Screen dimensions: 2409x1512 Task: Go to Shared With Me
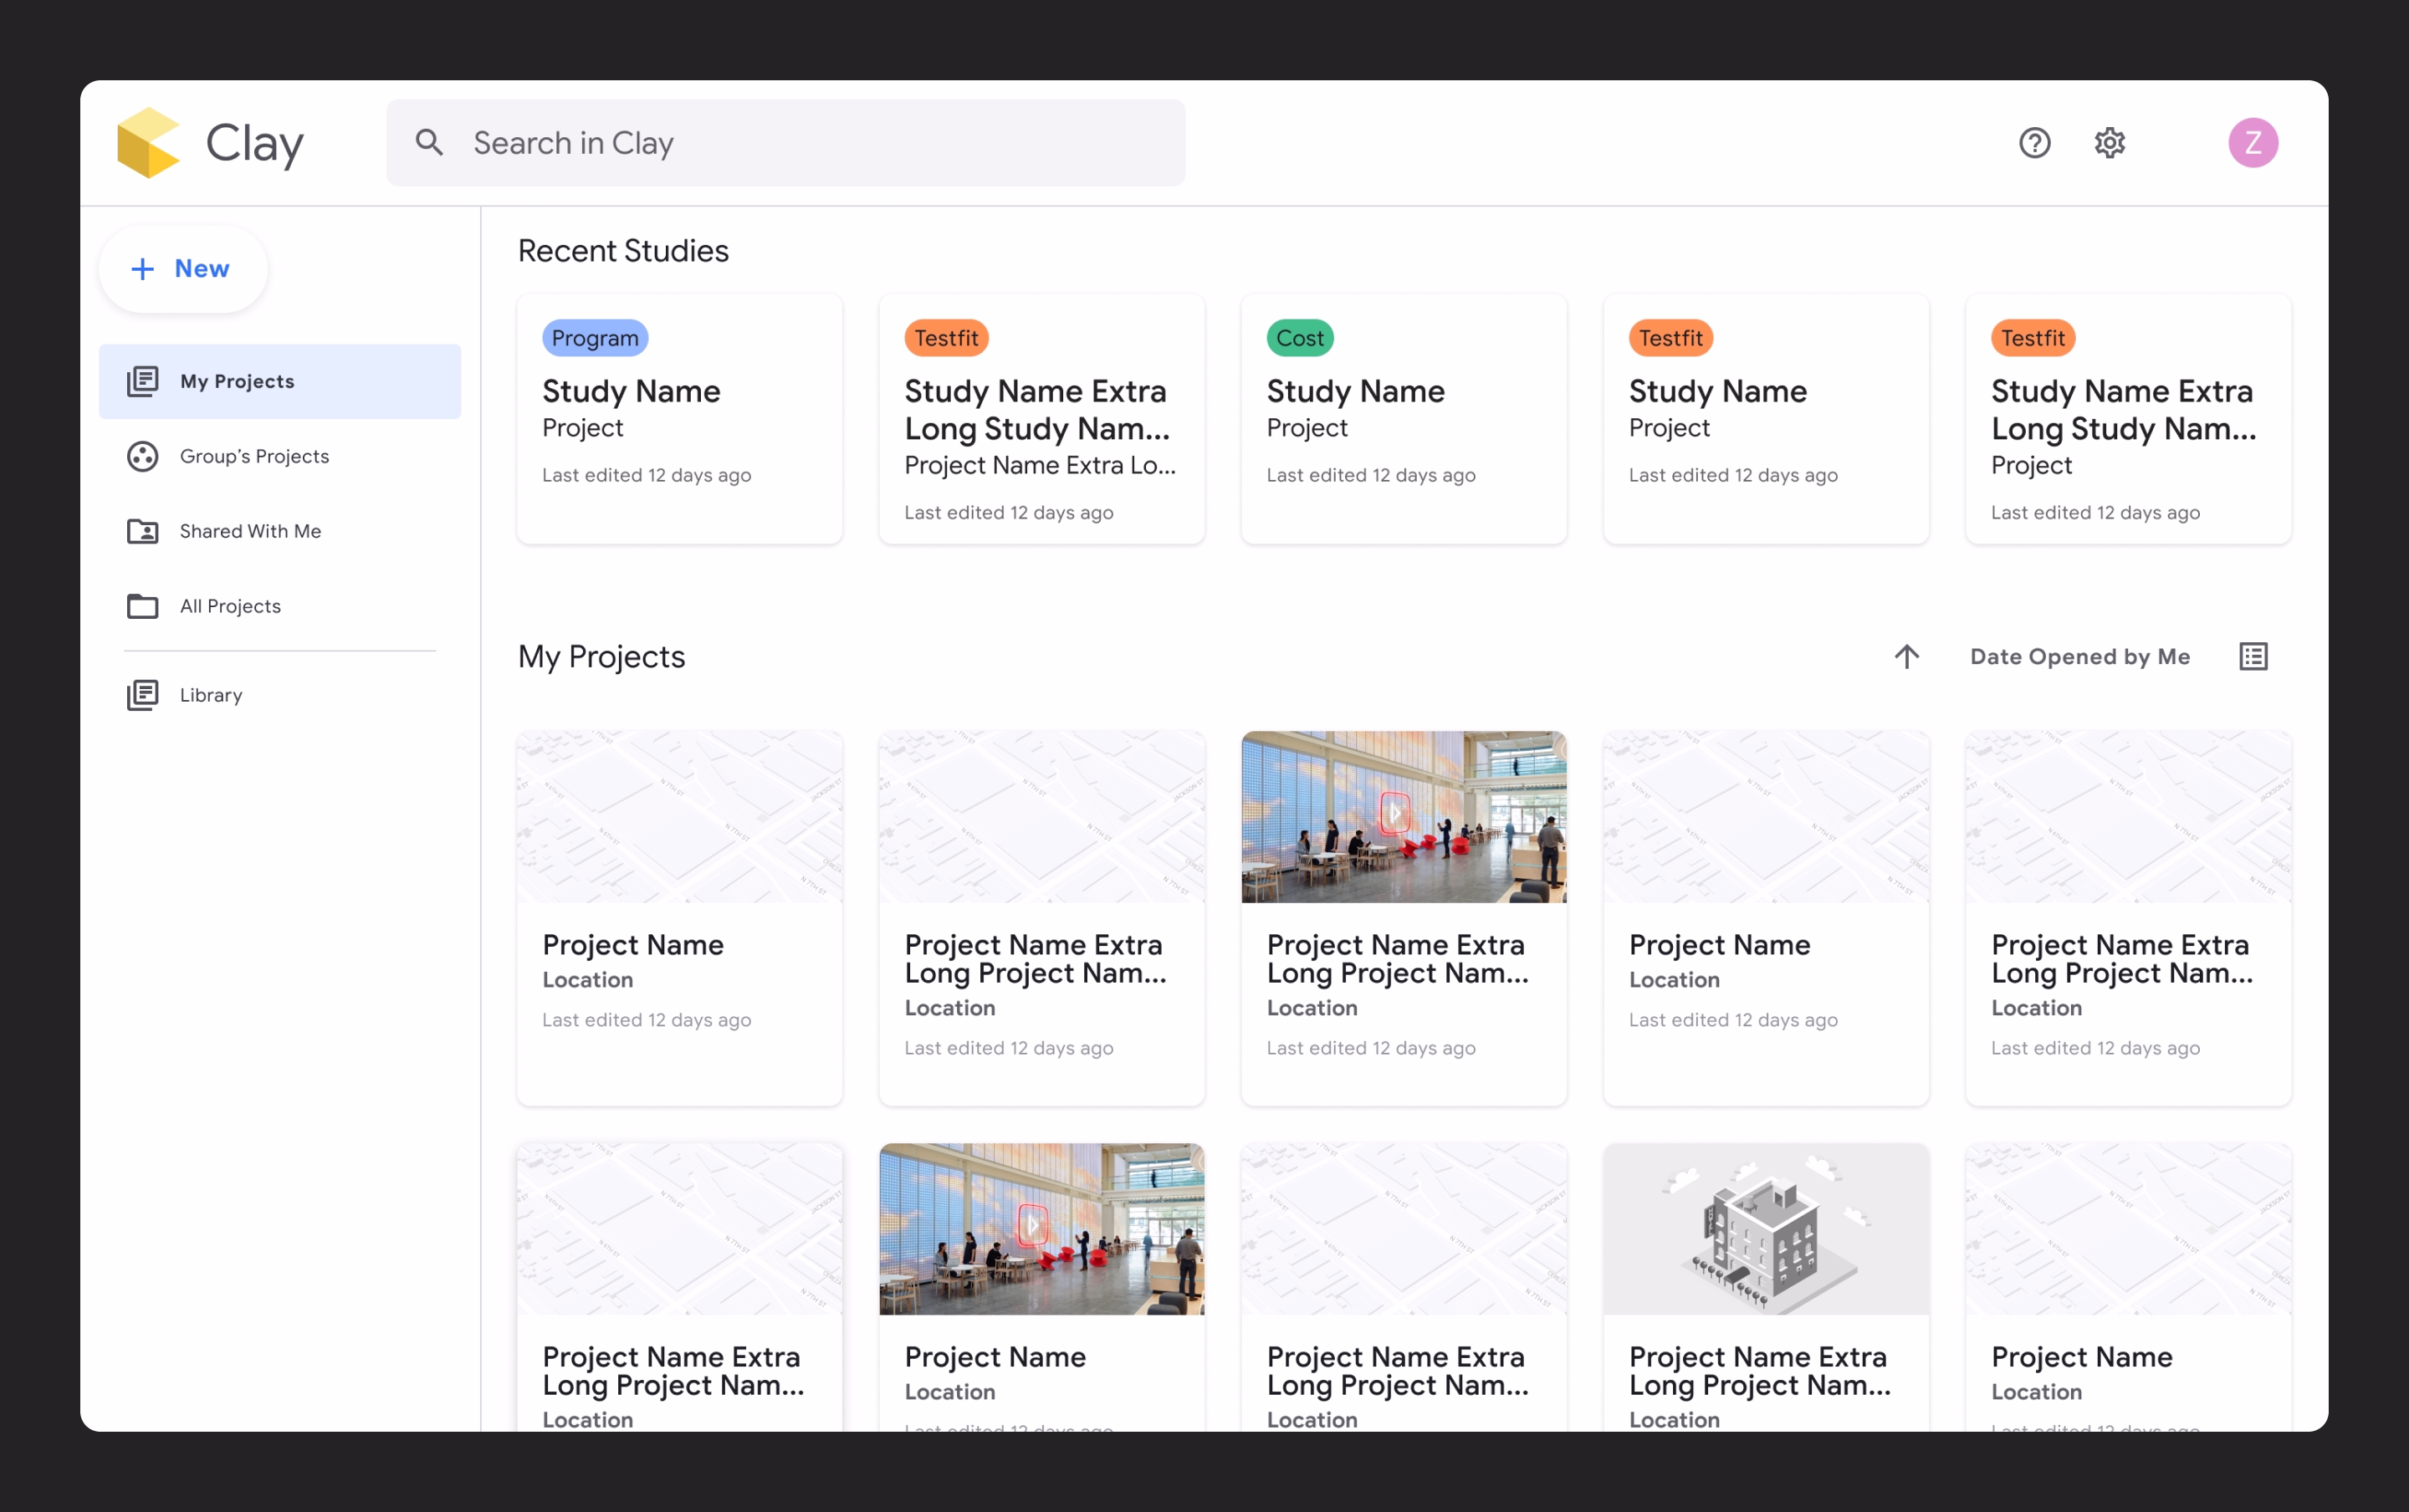250,531
